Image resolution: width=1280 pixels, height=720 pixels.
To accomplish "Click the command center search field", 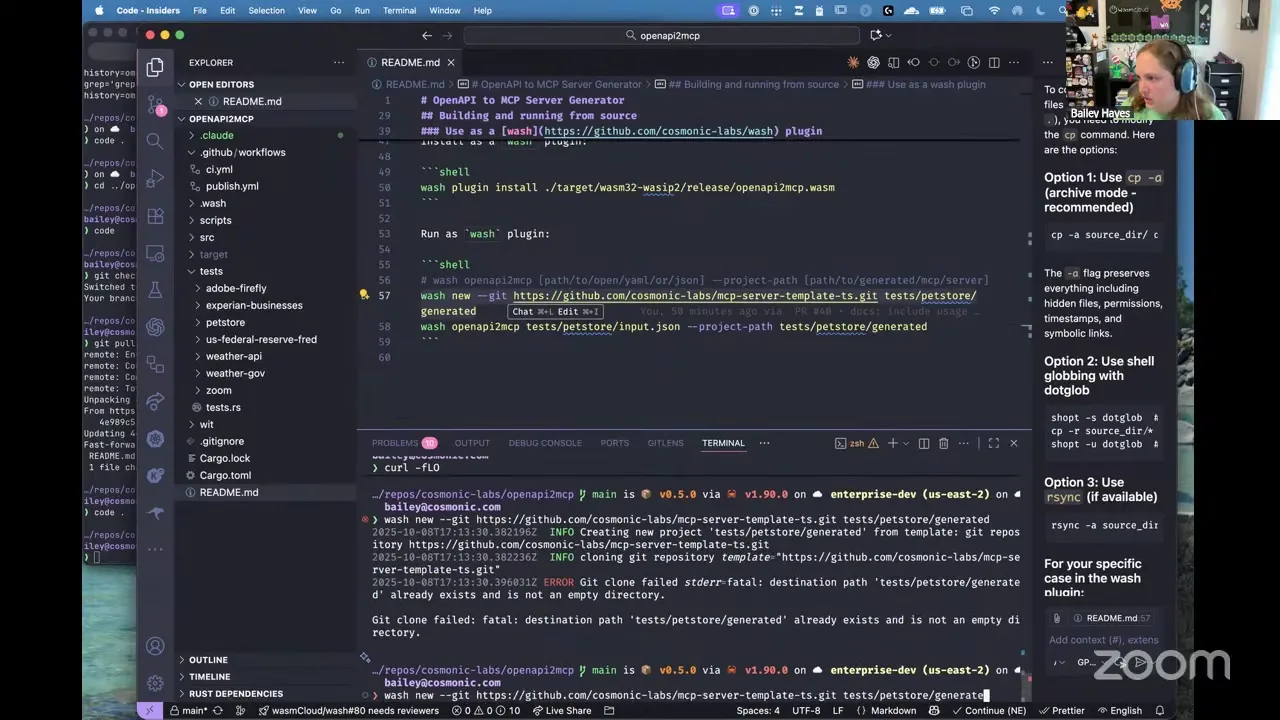I will (662, 35).
